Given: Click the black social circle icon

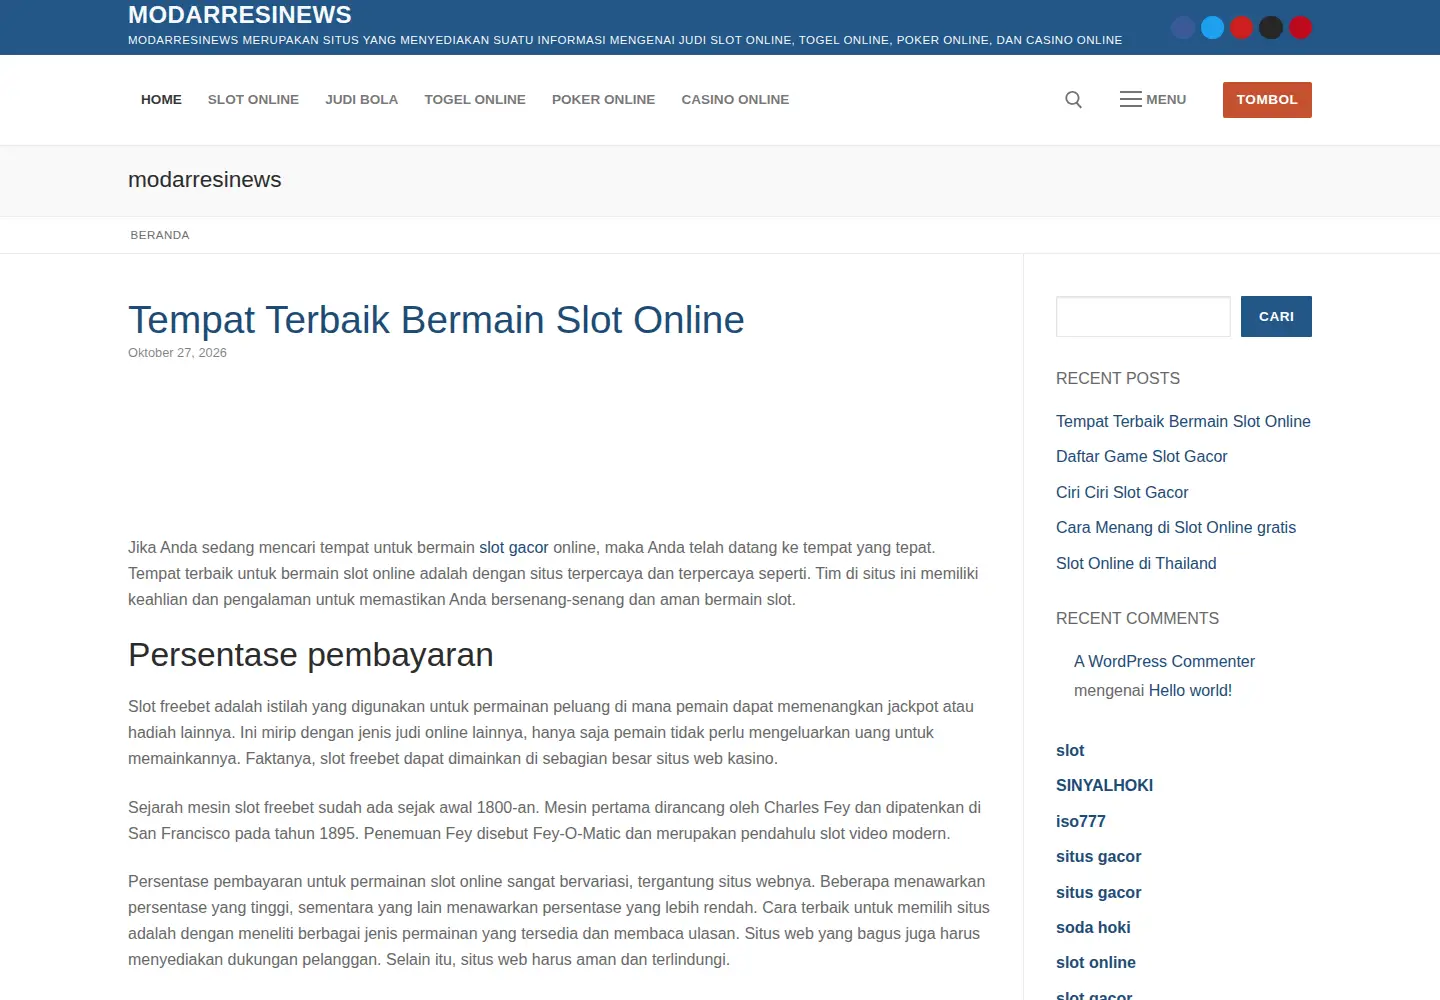Looking at the screenshot, I should click(x=1271, y=28).
